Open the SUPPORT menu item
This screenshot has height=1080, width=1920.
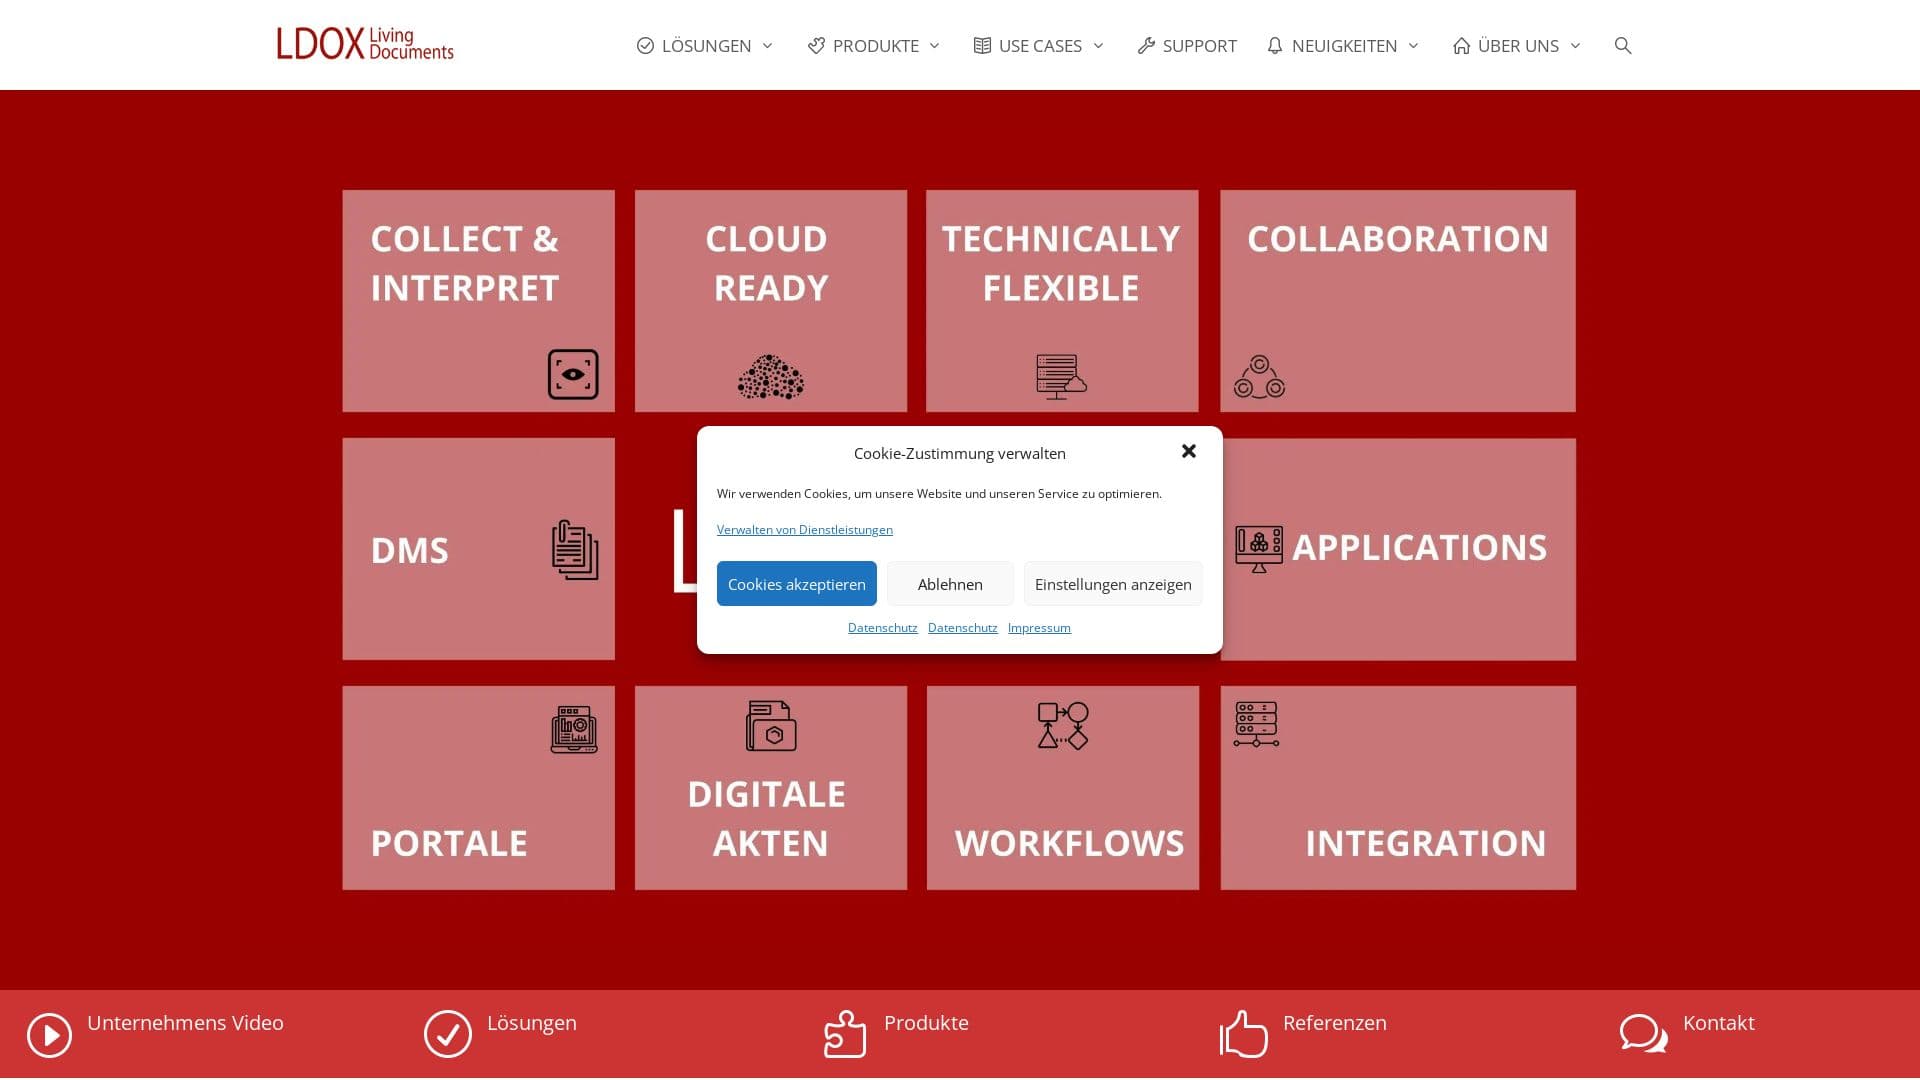[x=1187, y=45]
